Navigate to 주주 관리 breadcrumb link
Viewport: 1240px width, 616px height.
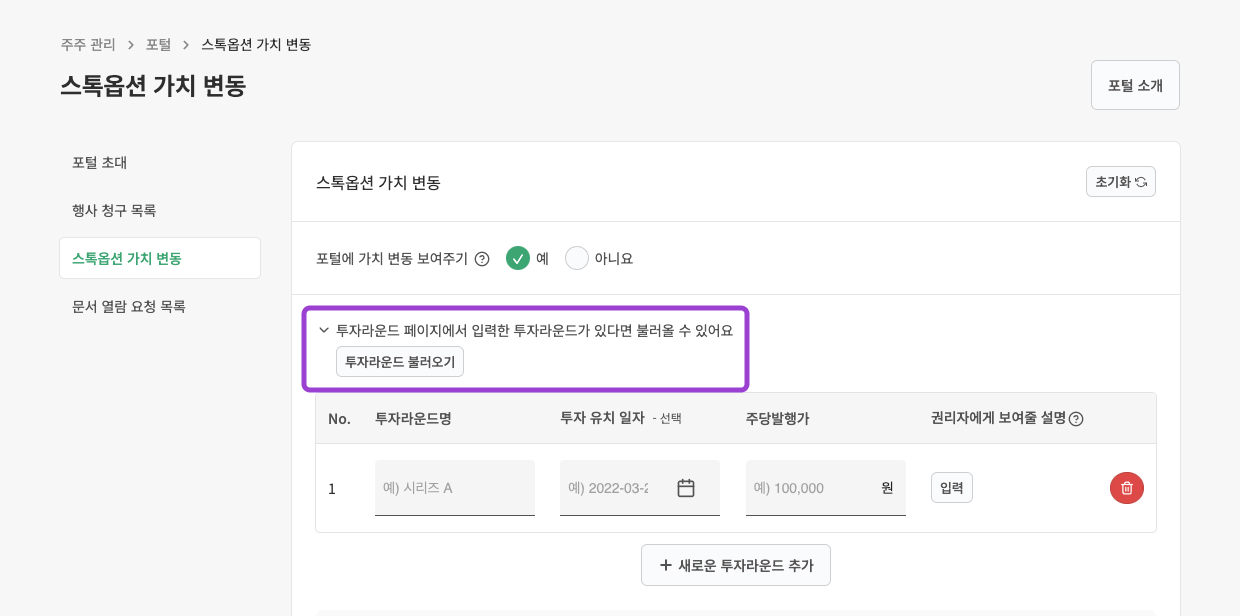pos(88,45)
